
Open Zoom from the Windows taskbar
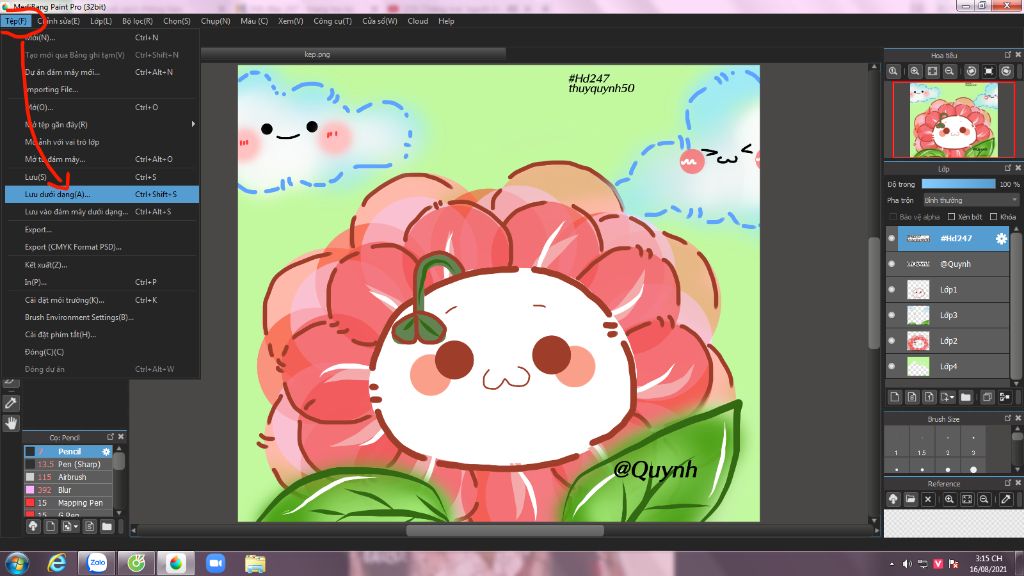[216, 563]
